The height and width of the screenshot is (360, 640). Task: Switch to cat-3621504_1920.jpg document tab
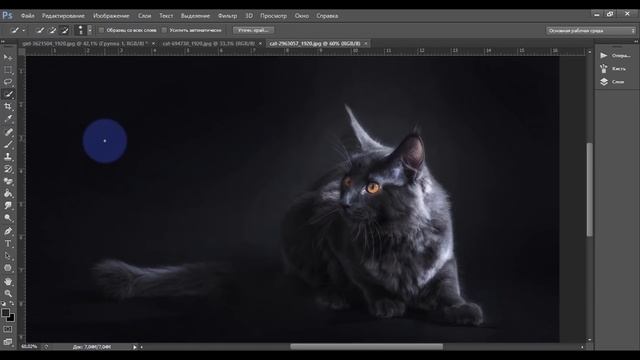[85, 43]
